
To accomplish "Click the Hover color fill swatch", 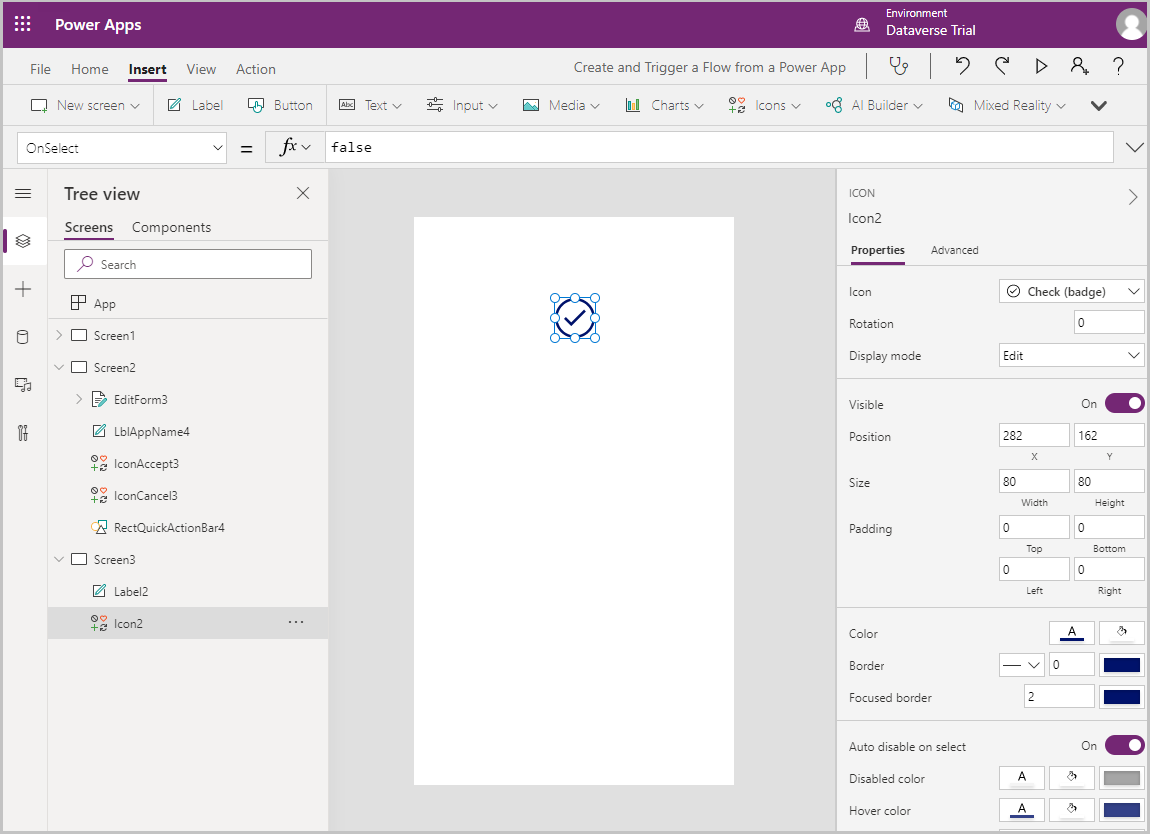I will pos(1072,810).
